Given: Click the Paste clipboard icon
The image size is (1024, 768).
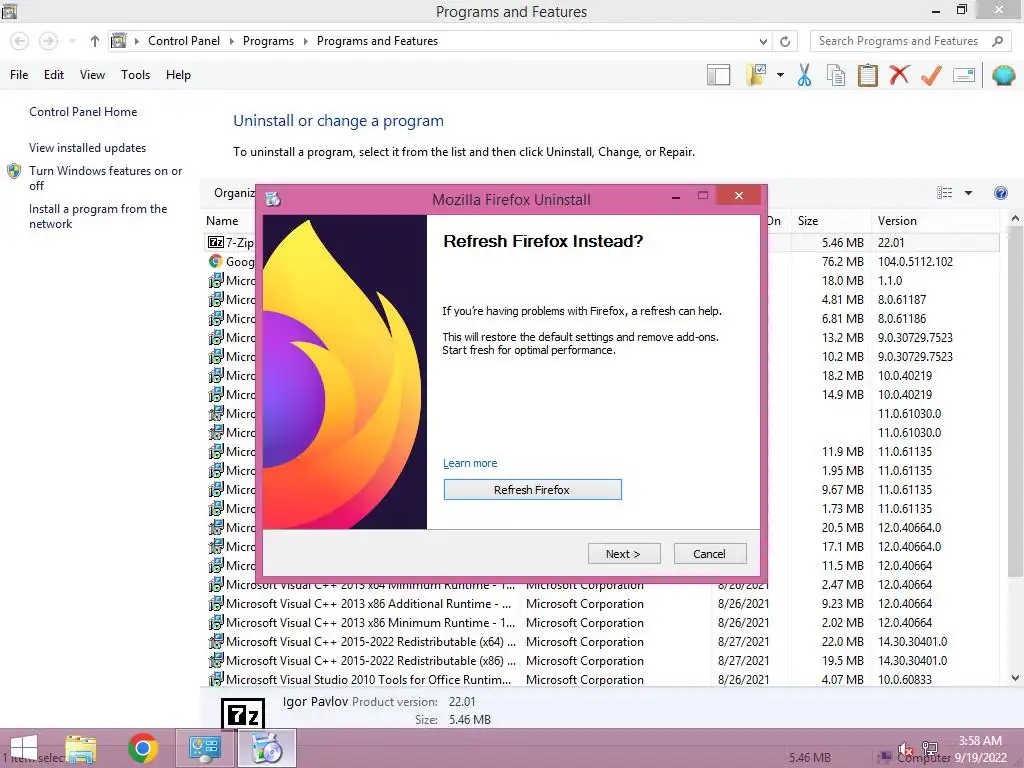Looking at the screenshot, I should click(x=867, y=75).
